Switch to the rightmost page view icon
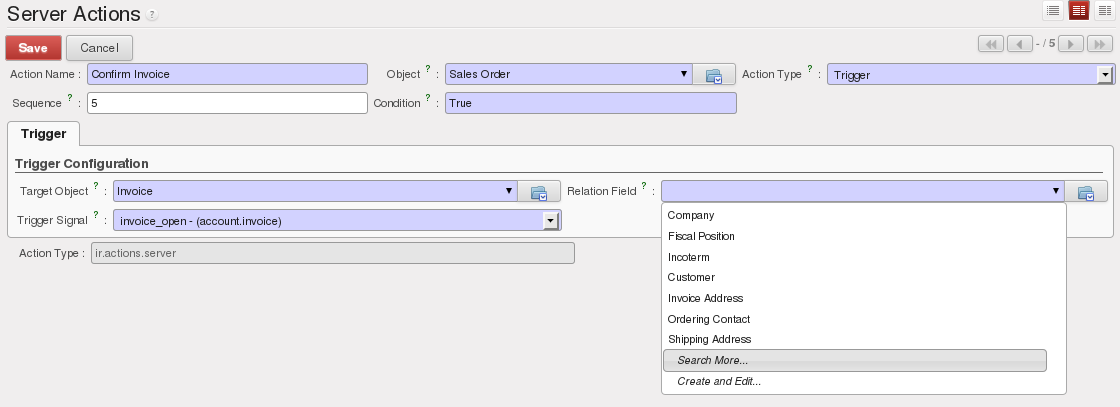Viewport: 1120px width, 407px height. [1105, 10]
